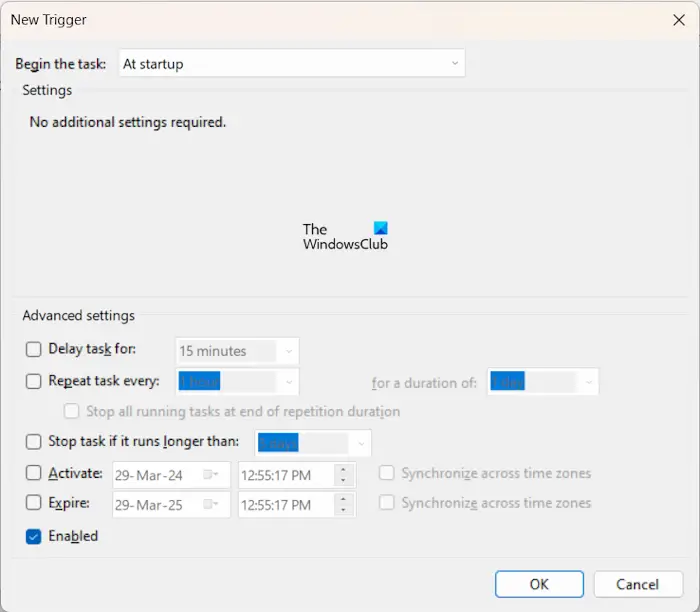Cancel the New Trigger dialog
700x612 pixels.
[638, 584]
